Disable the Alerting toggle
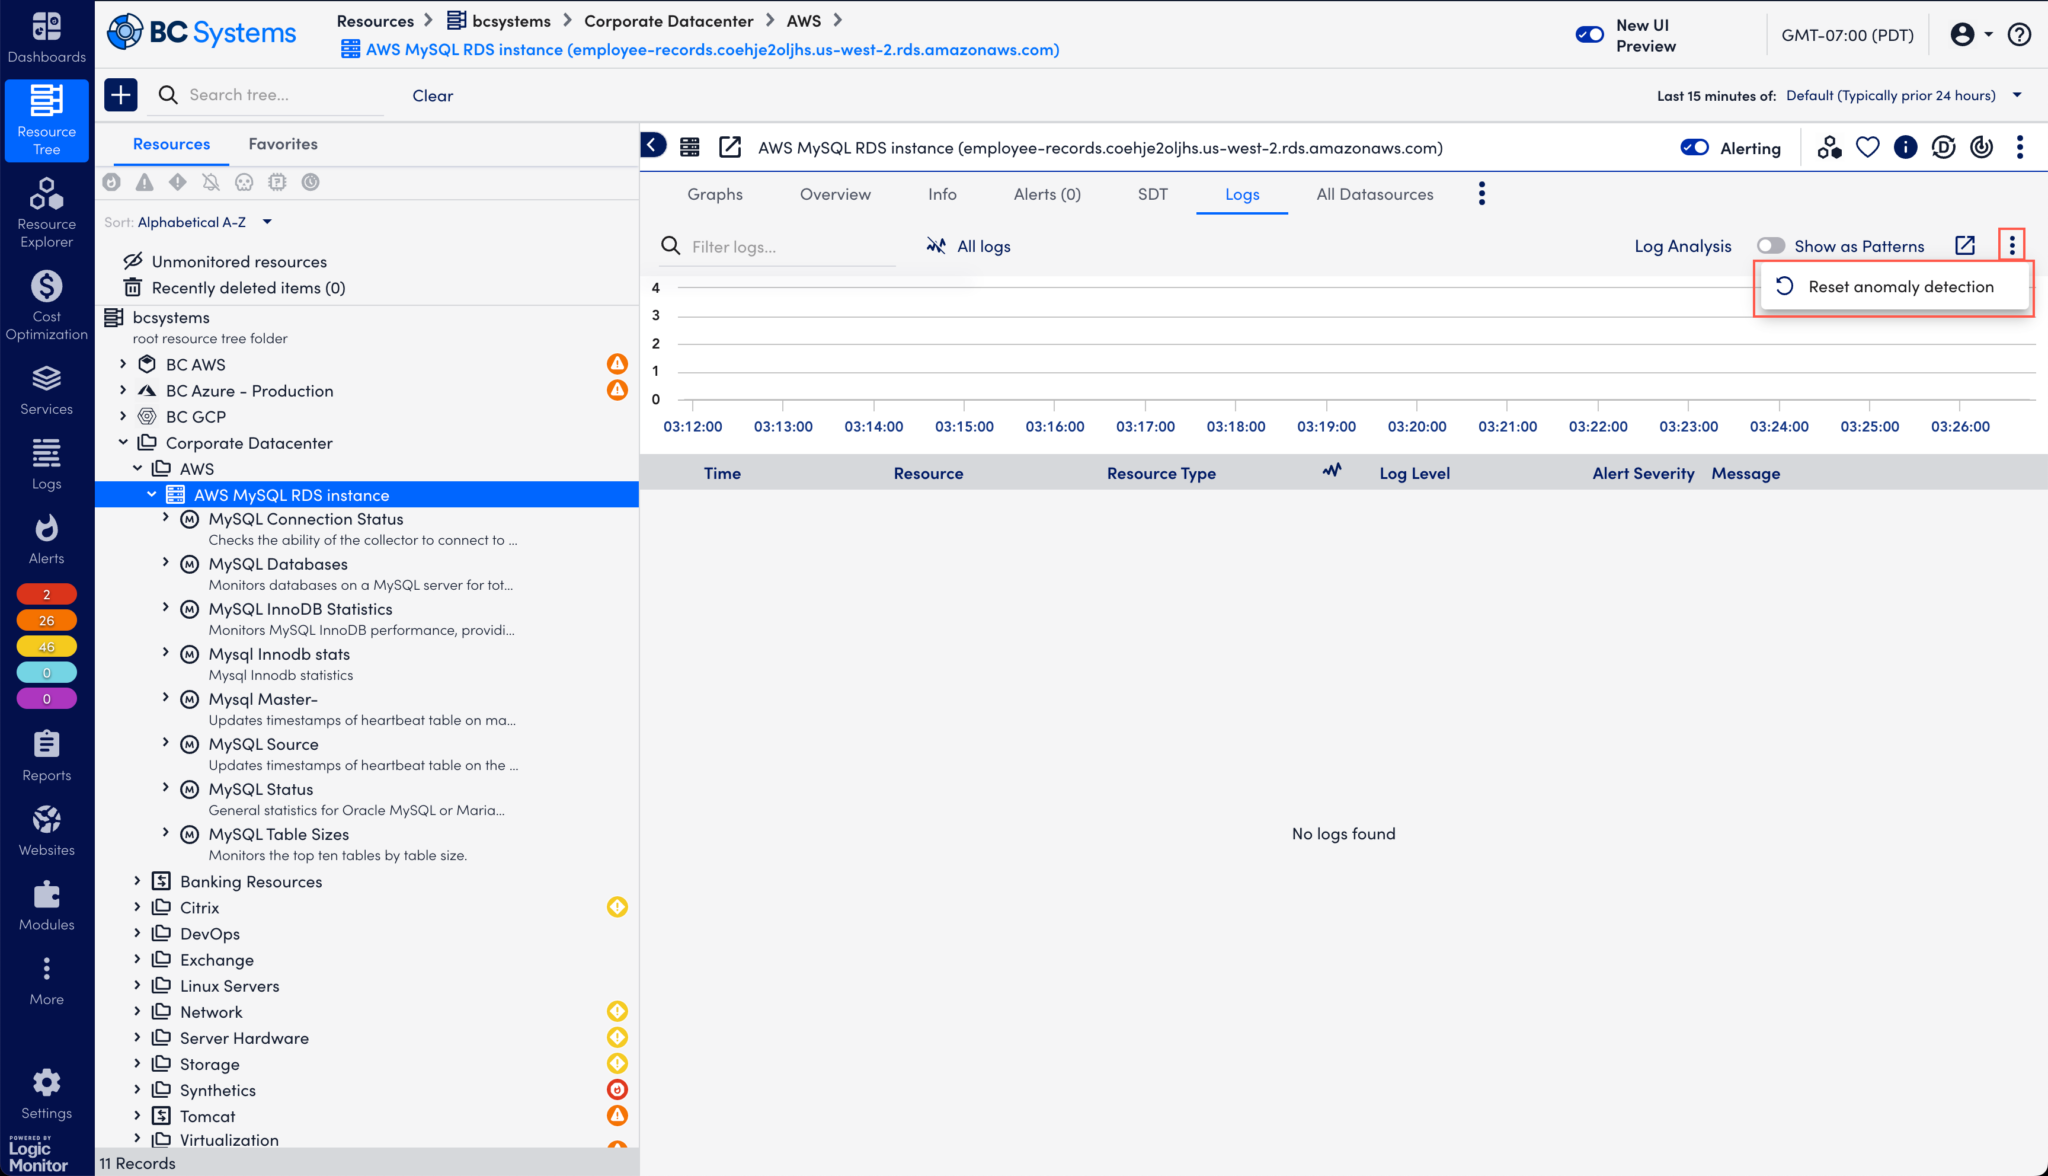This screenshot has height=1176, width=2048. [1695, 147]
